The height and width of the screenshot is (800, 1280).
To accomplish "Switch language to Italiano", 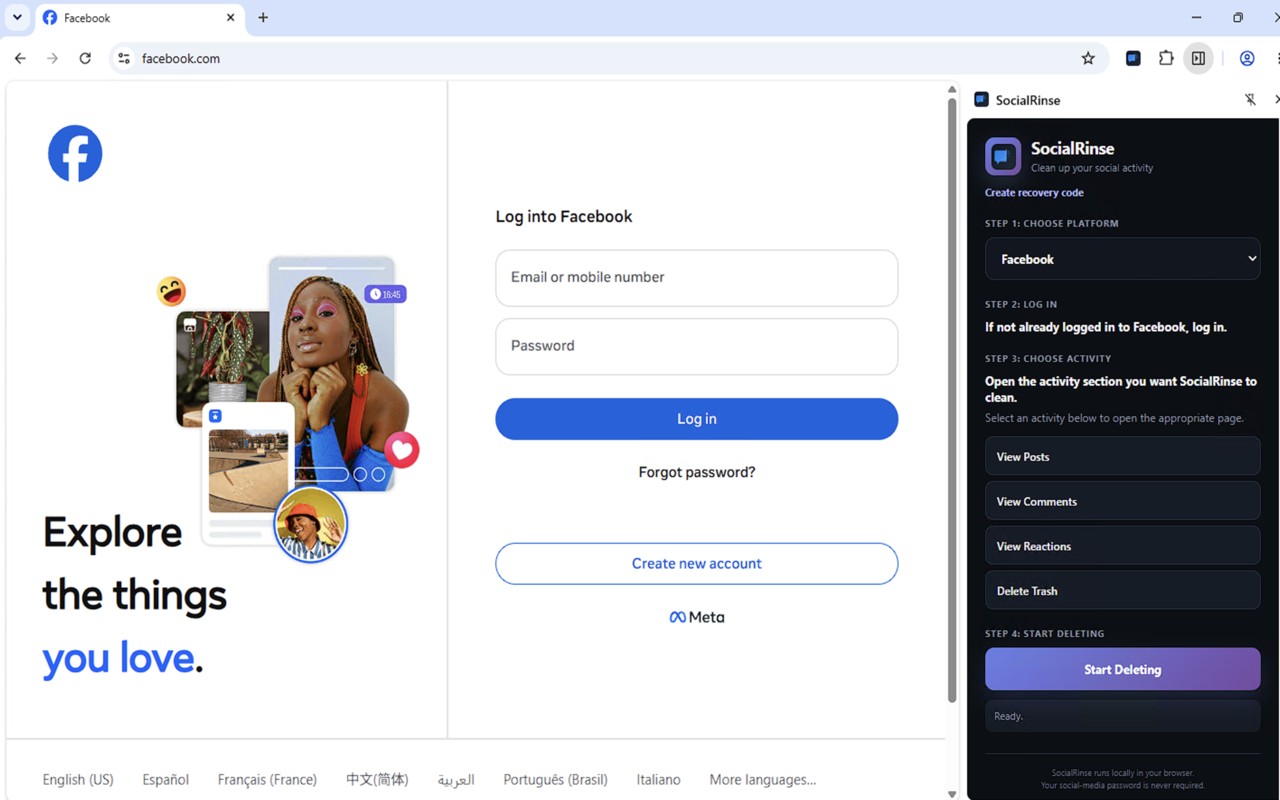I will (x=658, y=779).
